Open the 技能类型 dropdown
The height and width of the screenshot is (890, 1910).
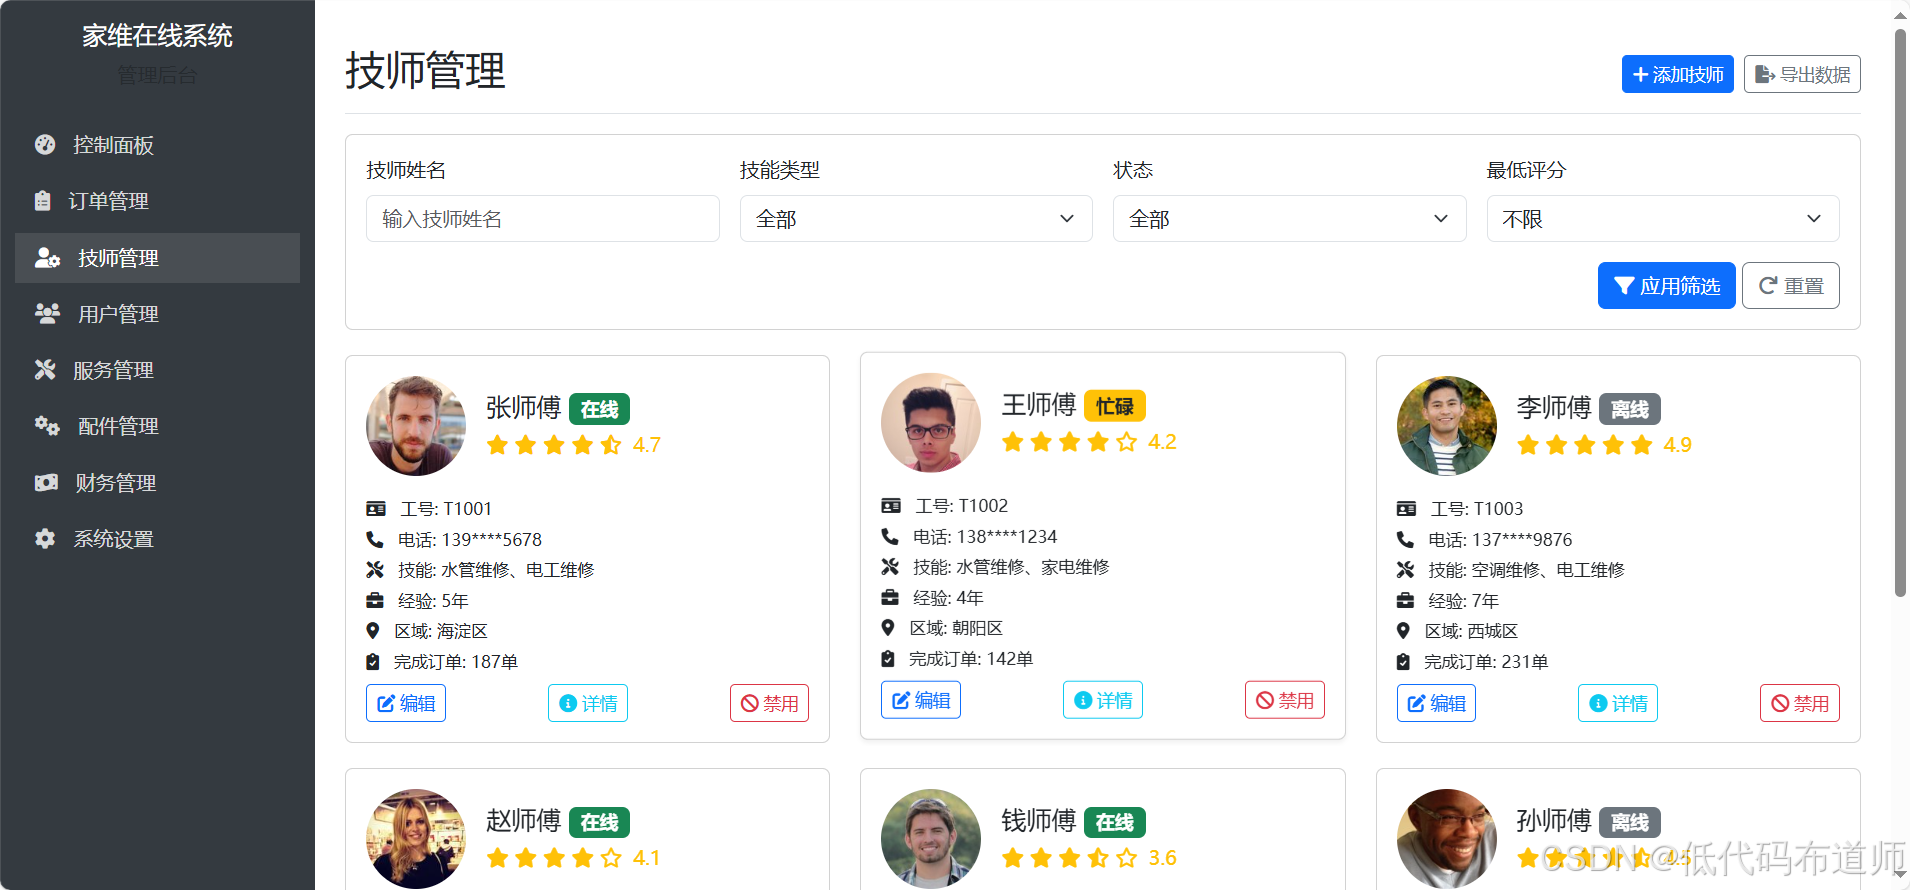tap(916, 219)
